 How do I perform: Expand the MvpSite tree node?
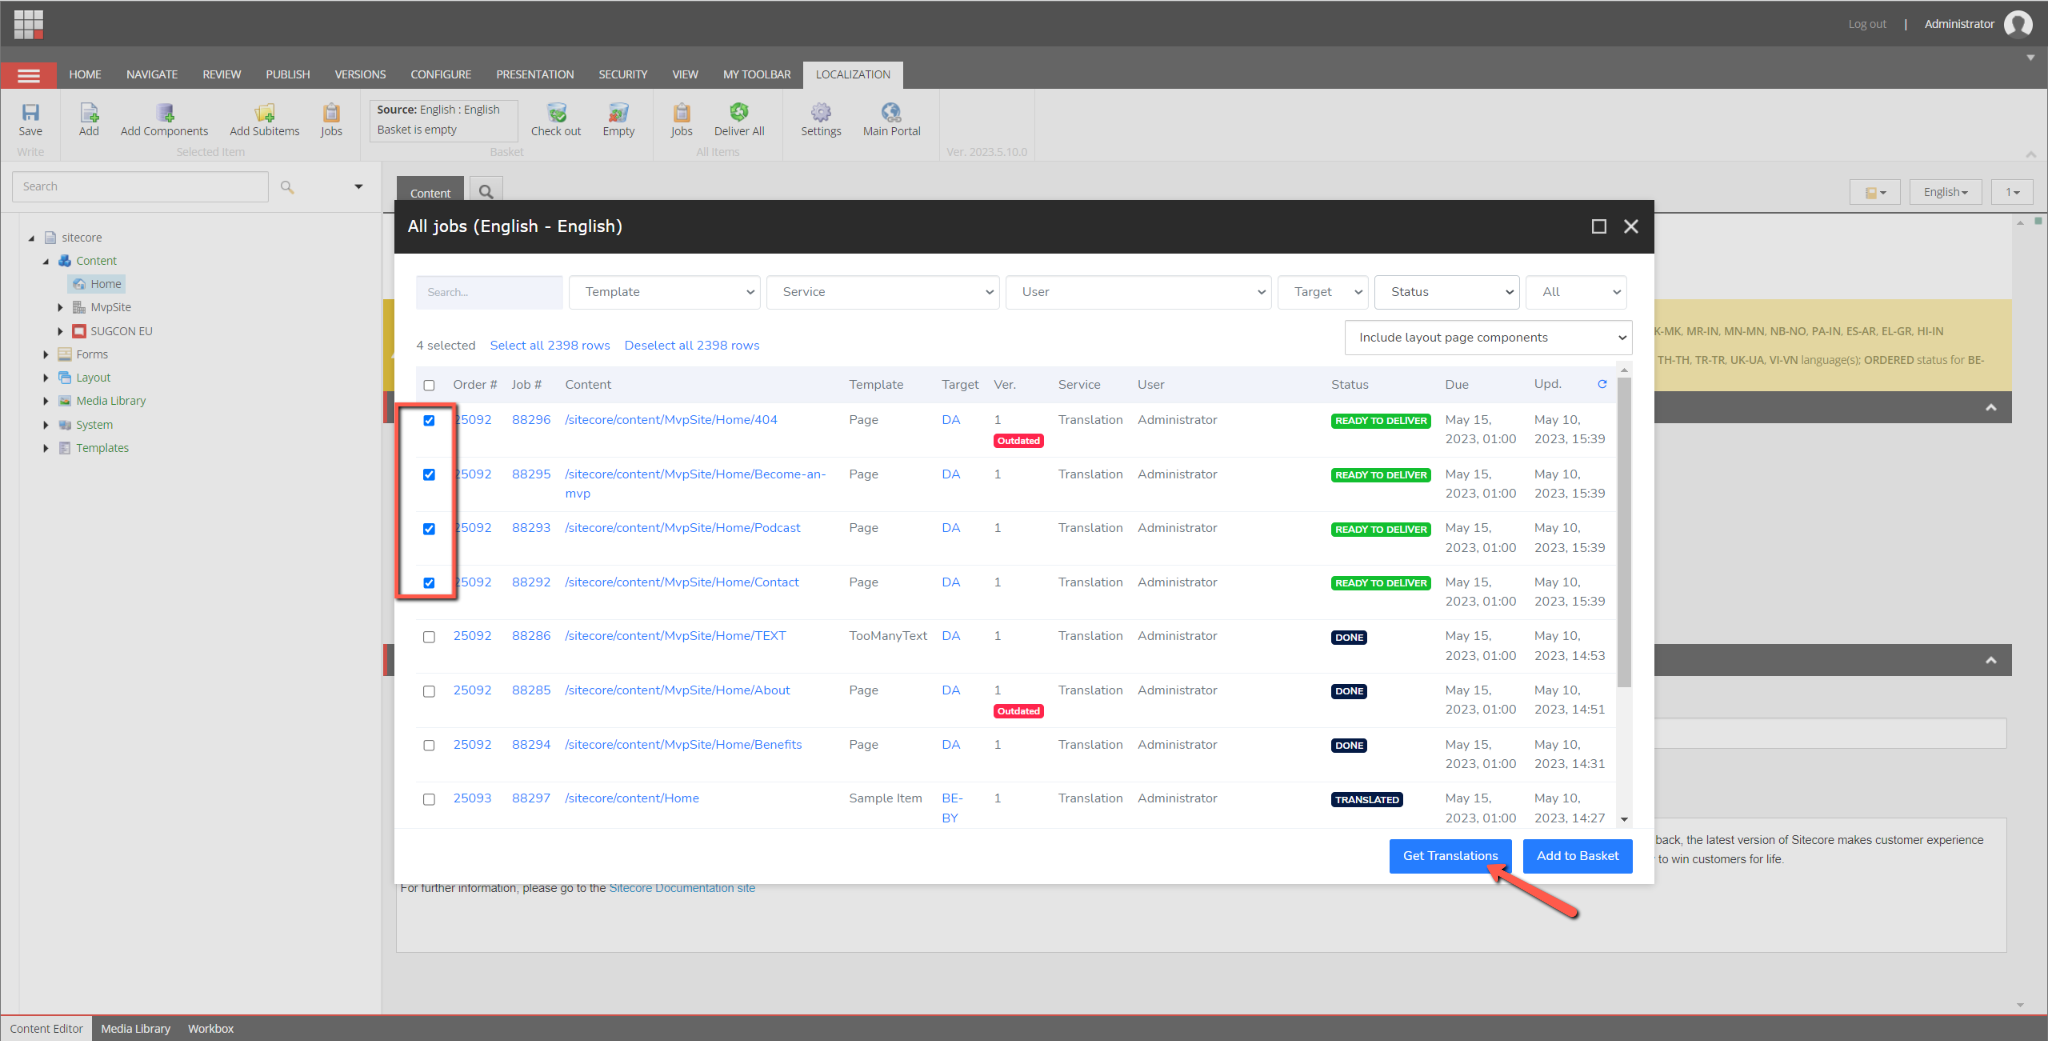(x=60, y=308)
